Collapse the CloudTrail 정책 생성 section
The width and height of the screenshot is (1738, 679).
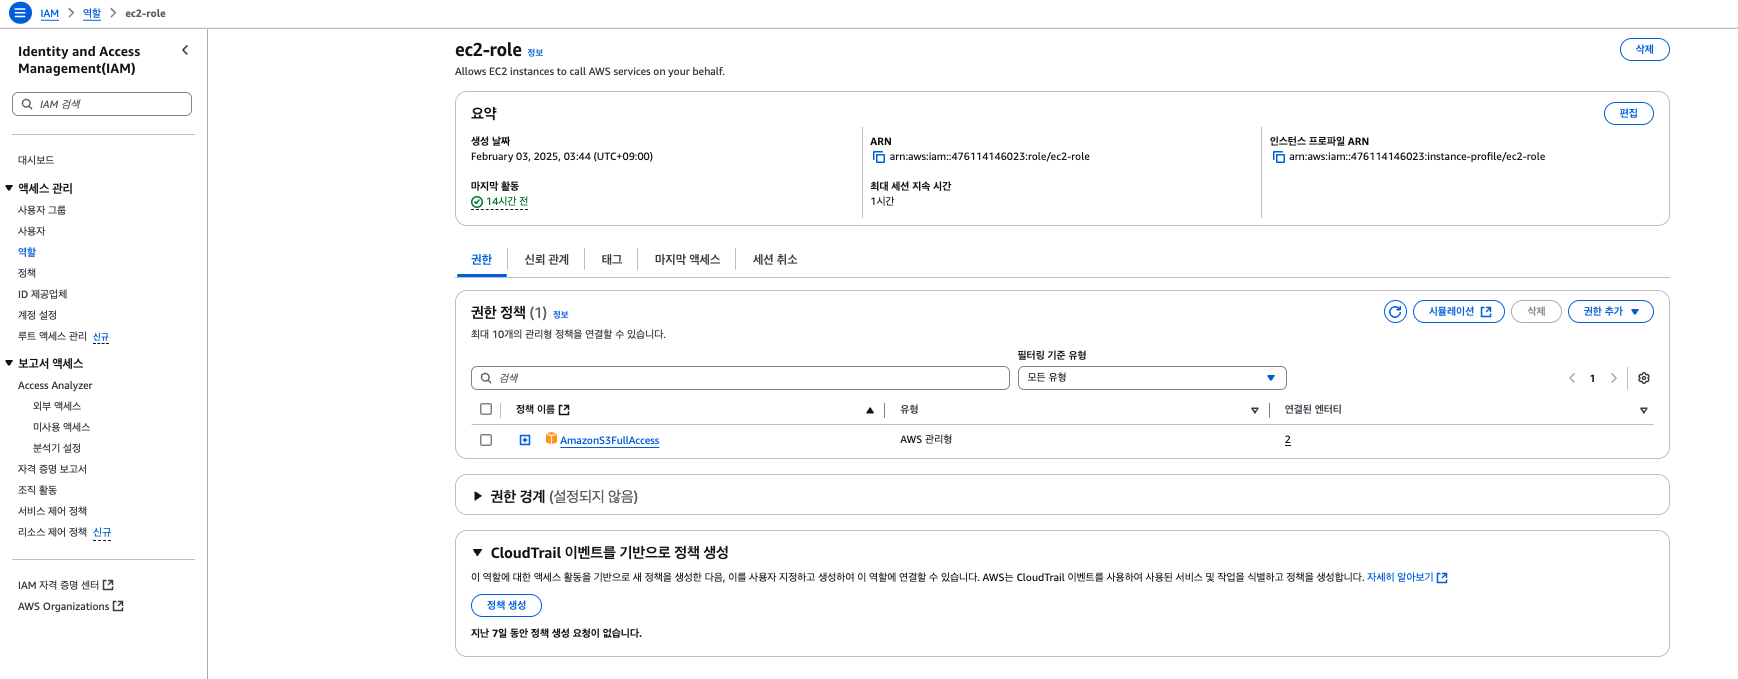(478, 552)
